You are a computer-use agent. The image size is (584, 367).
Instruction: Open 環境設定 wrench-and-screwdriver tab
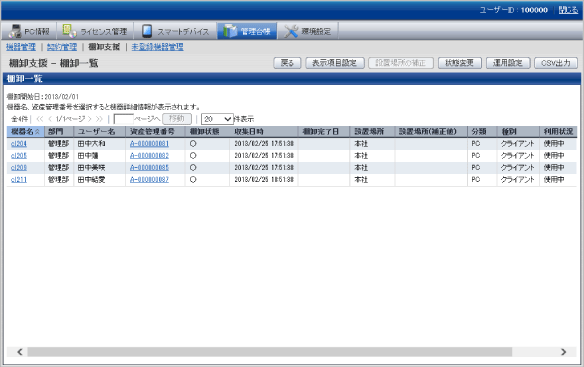tap(291, 31)
